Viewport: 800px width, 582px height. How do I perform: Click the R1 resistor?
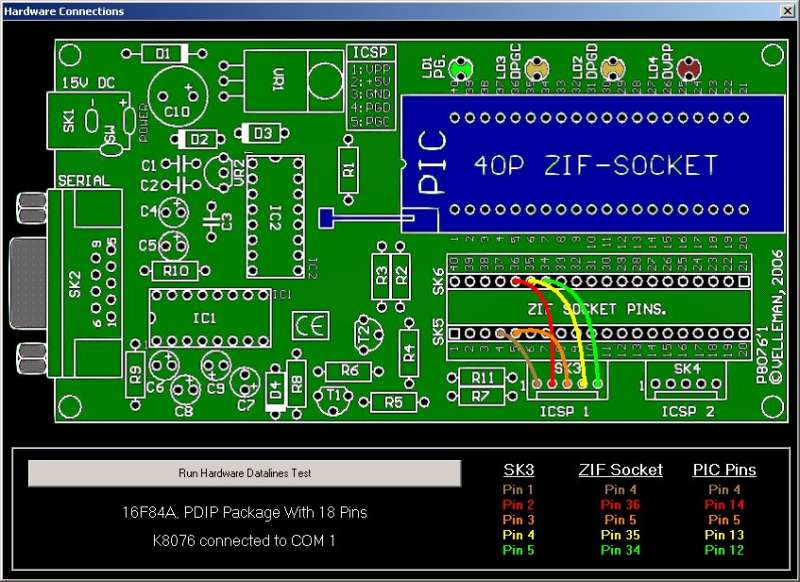pyautogui.click(x=348, y=169)
